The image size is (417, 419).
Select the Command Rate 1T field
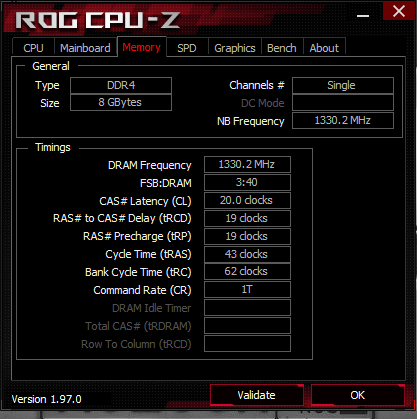[x=247, y=289]
